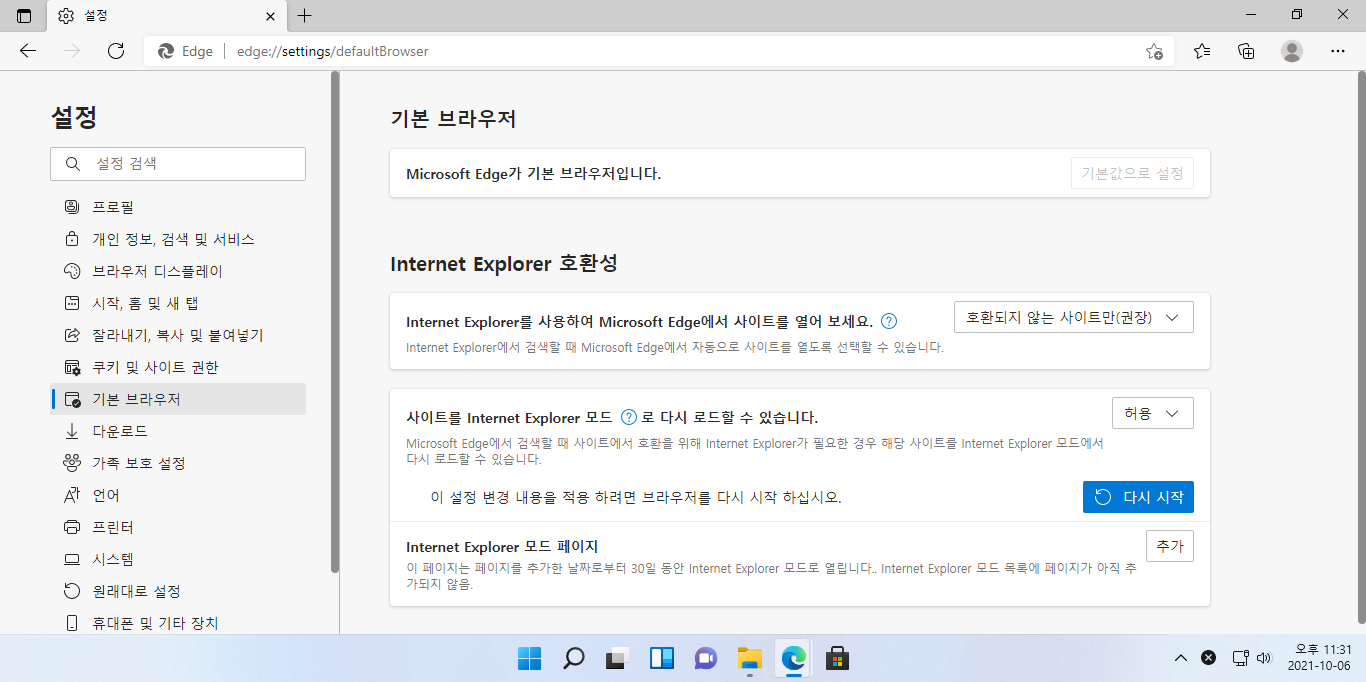Open the Favorites list icon

(1202, 51)
